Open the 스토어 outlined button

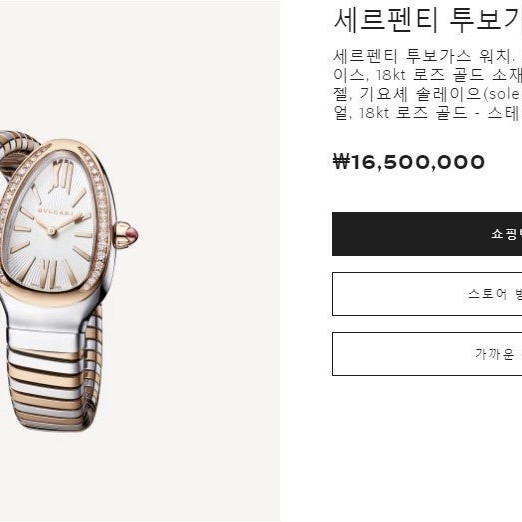point(427,294)
